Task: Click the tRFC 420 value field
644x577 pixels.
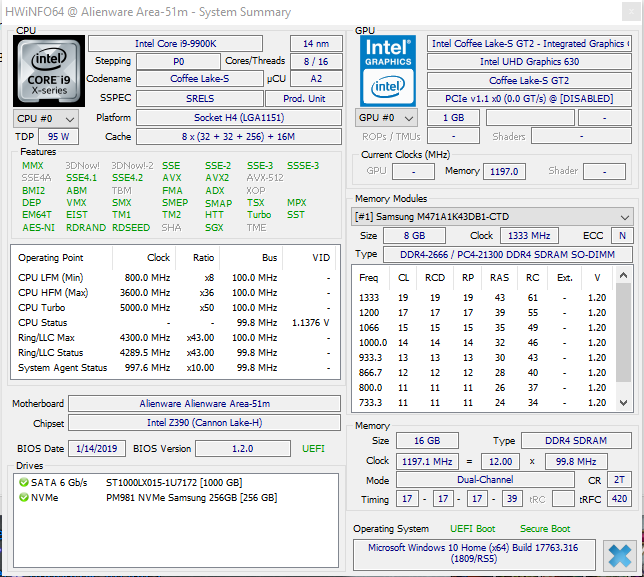Action: 619,499
